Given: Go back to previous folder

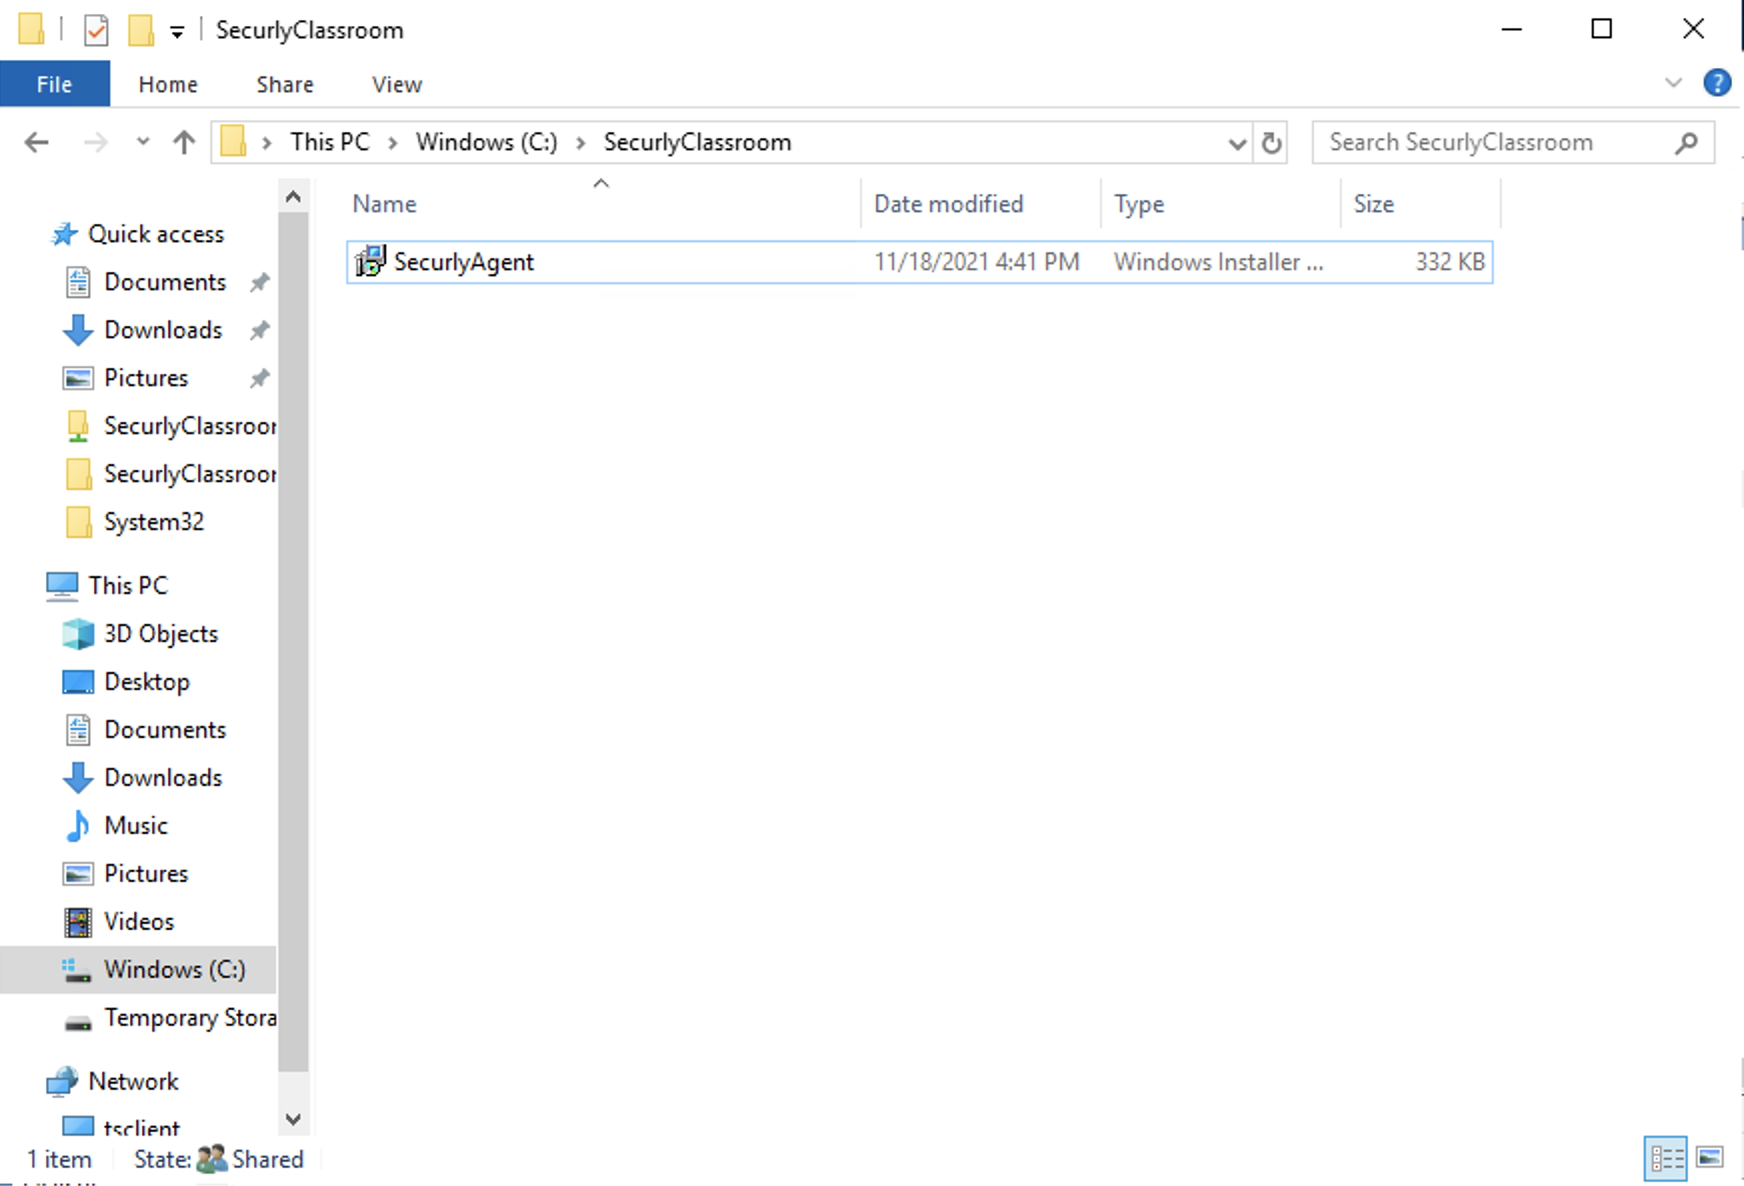Looking at the screenshot, I should (37, 142).
